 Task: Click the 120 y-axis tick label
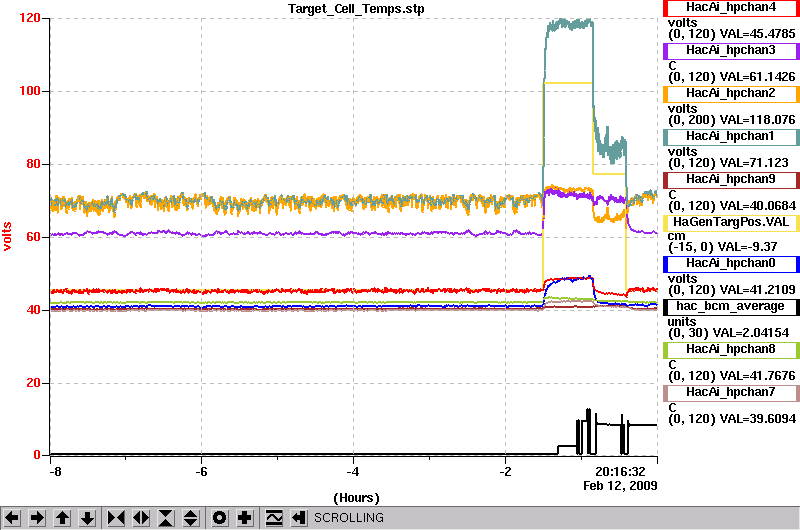tap(30, 18)
